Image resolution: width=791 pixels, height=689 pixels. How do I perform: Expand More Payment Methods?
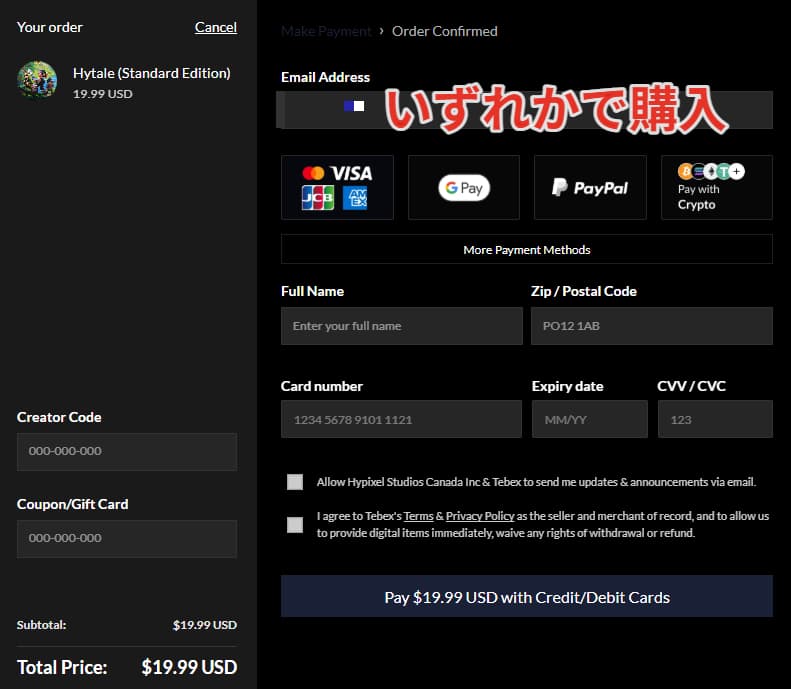tap(526, 250)
